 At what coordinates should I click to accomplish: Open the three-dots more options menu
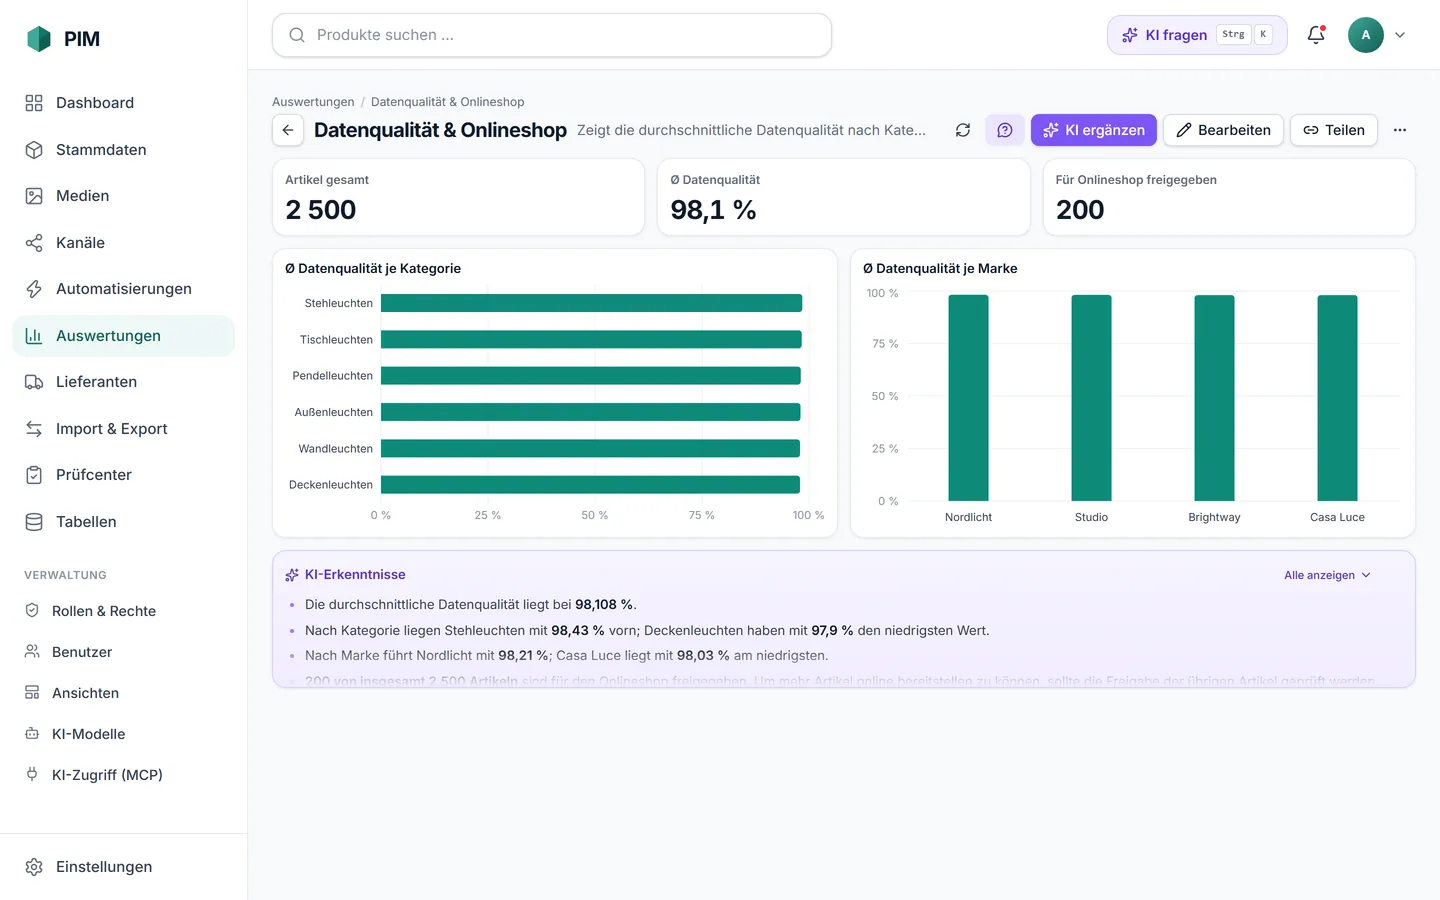(1400, 130)
